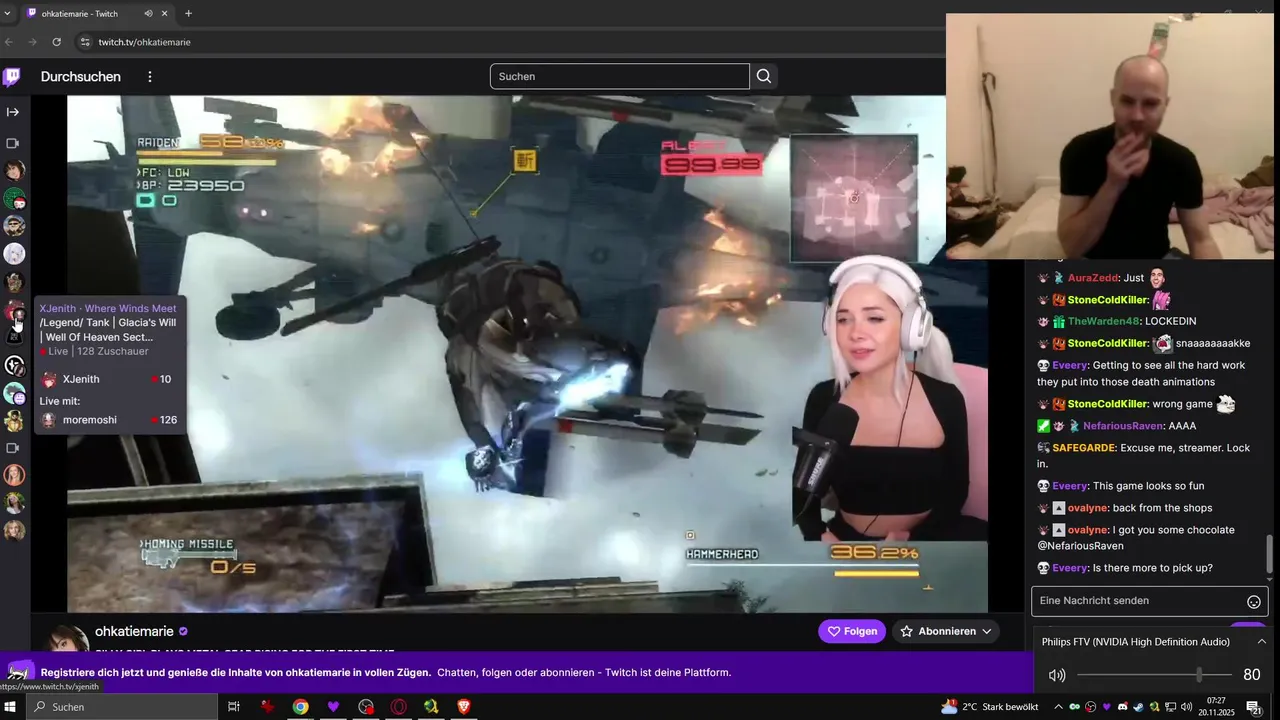Viewport: 1280px width, 720px height.
Task: Close the ohkatiemarie Twitch tab
Action: (165, 13)
